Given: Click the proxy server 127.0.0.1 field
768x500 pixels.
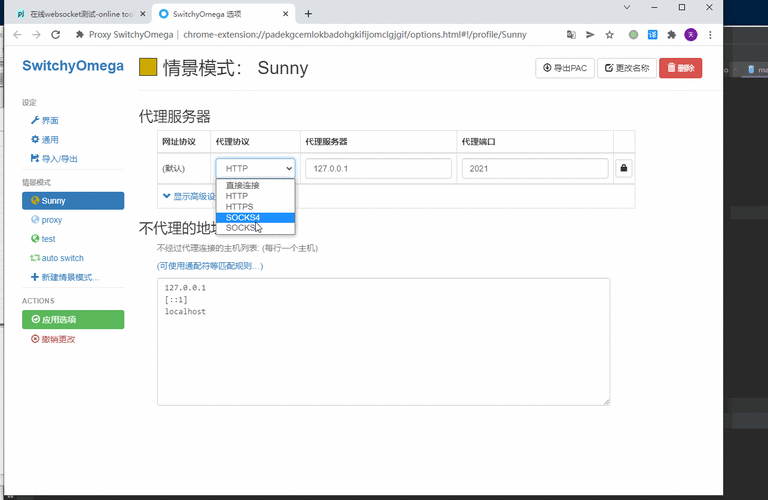Looking at the screenshot, I should [x=378, y=168].
